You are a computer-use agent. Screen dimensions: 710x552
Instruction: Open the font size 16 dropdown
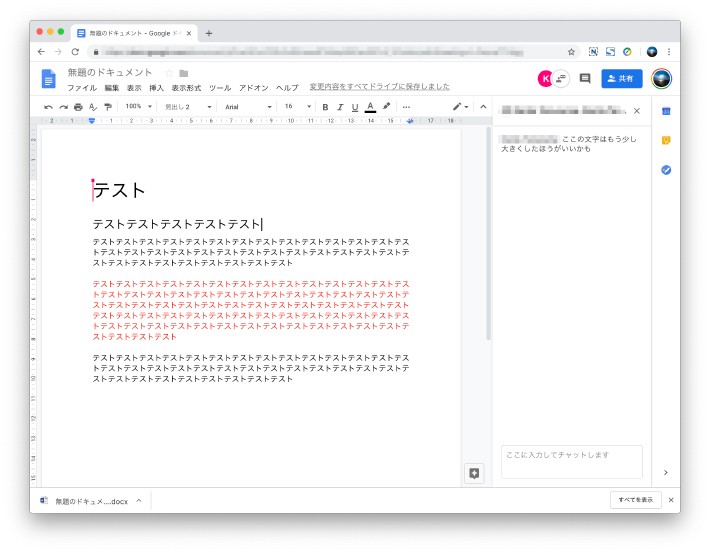tap(297, 106)
